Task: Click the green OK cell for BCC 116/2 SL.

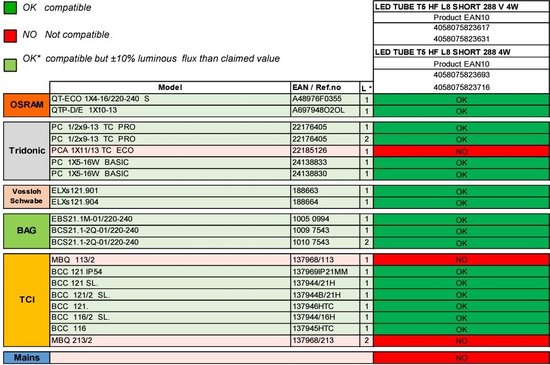Action: pyautogui.click(x=462, y=318)
